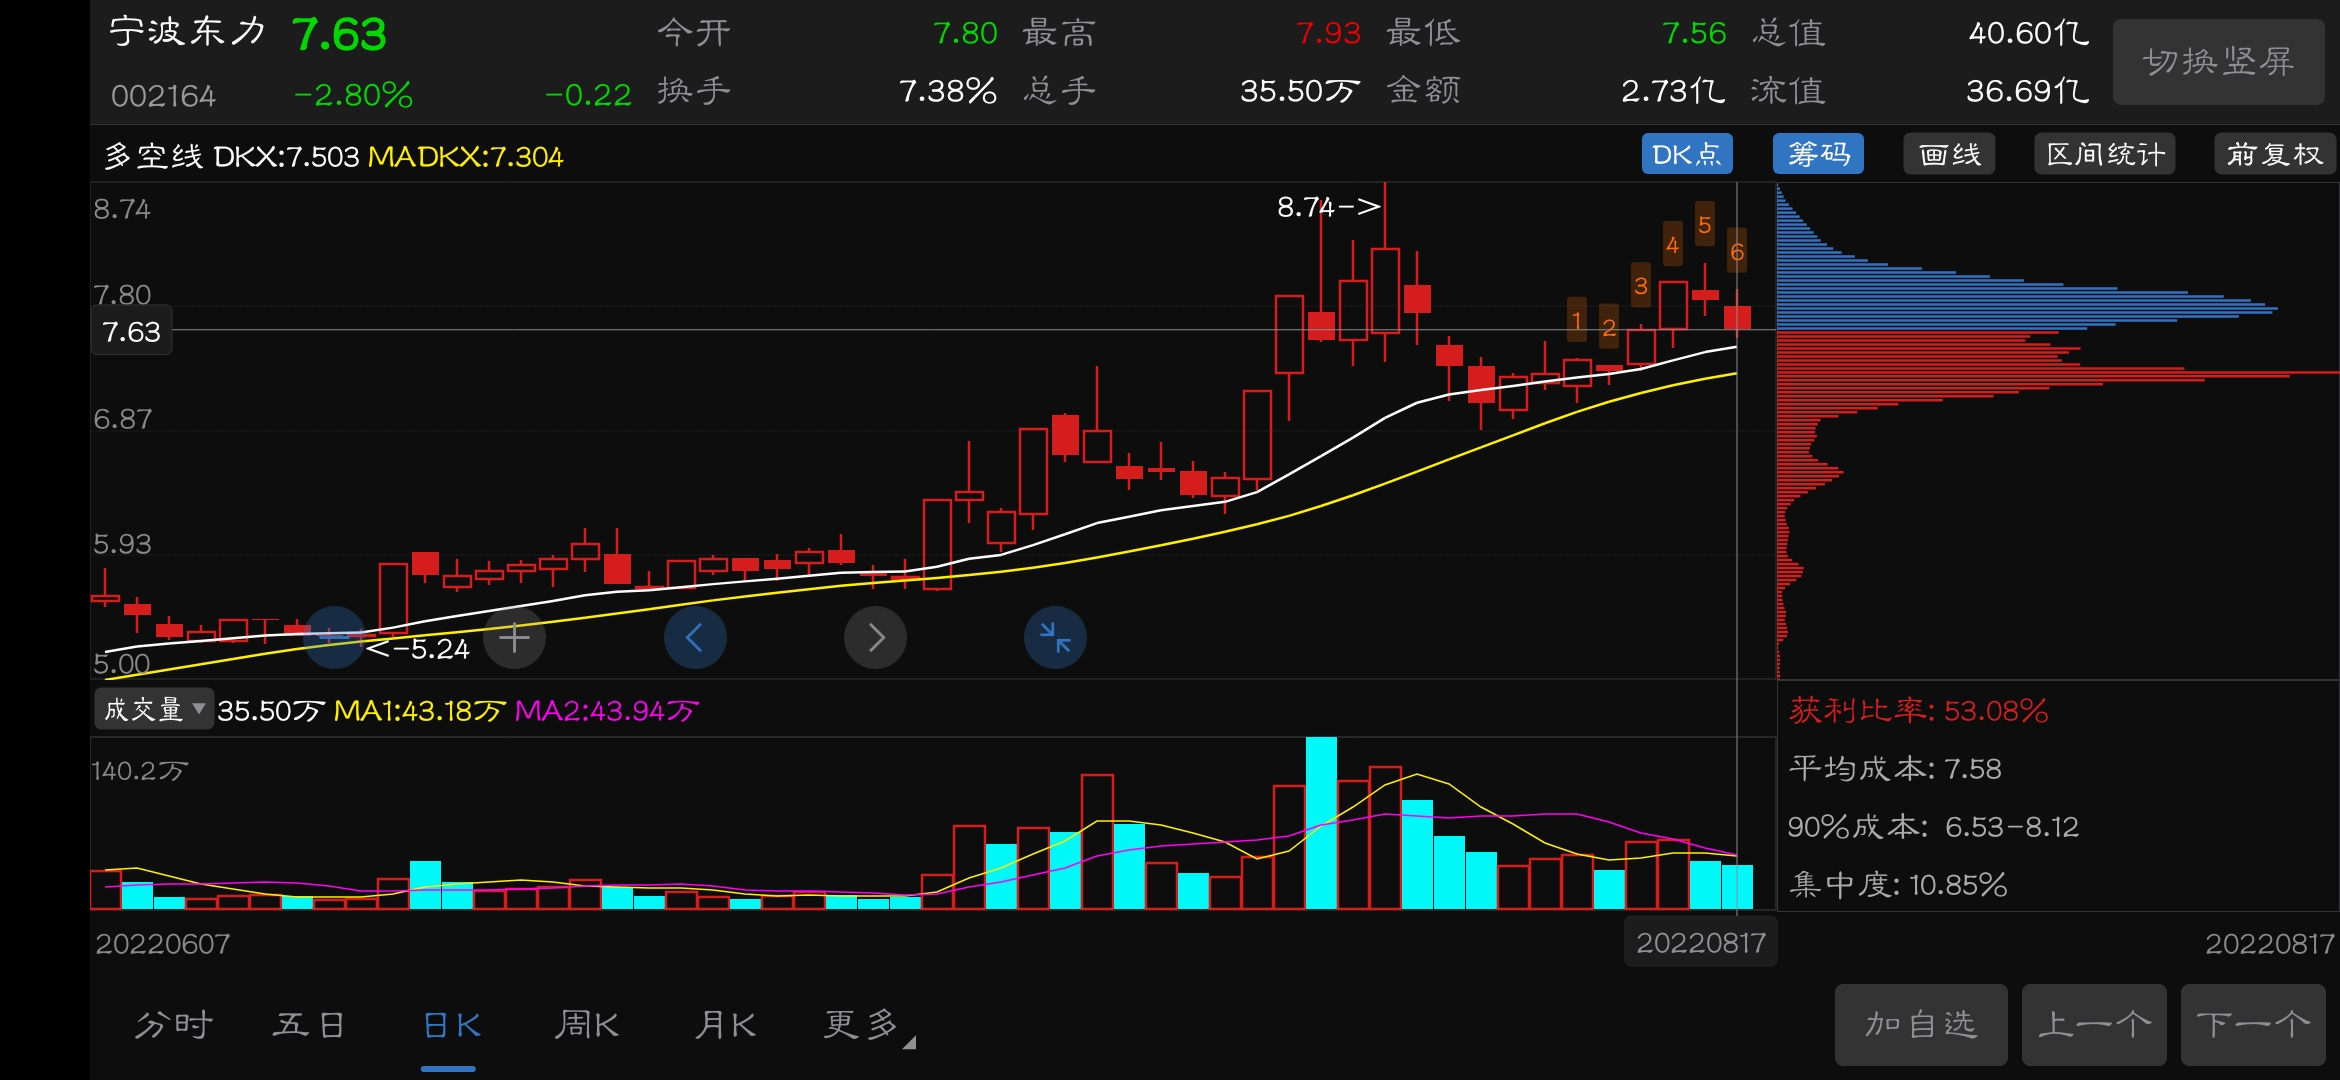Click the orange marker numbered 6
This screenshot has height=1080, width=2340.
coord(1737,252)
